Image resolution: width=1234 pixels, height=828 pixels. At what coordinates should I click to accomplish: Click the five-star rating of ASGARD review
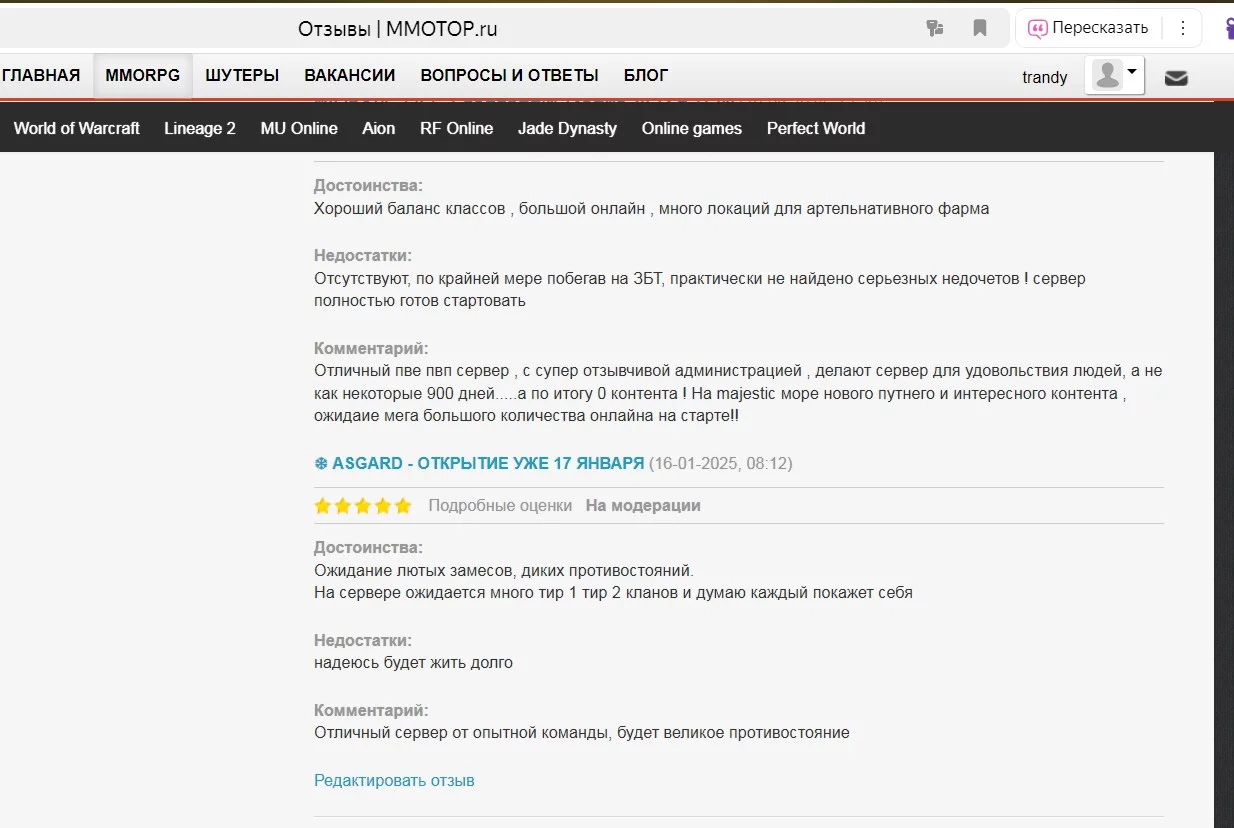click(362, 506)
